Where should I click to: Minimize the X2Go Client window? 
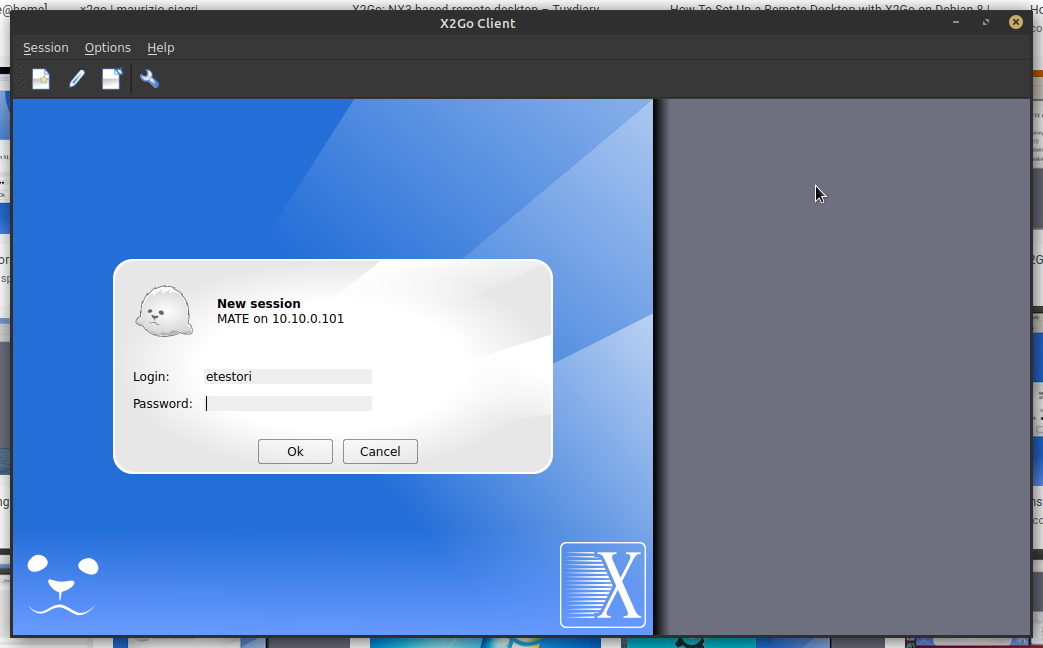tap(956, 22)
